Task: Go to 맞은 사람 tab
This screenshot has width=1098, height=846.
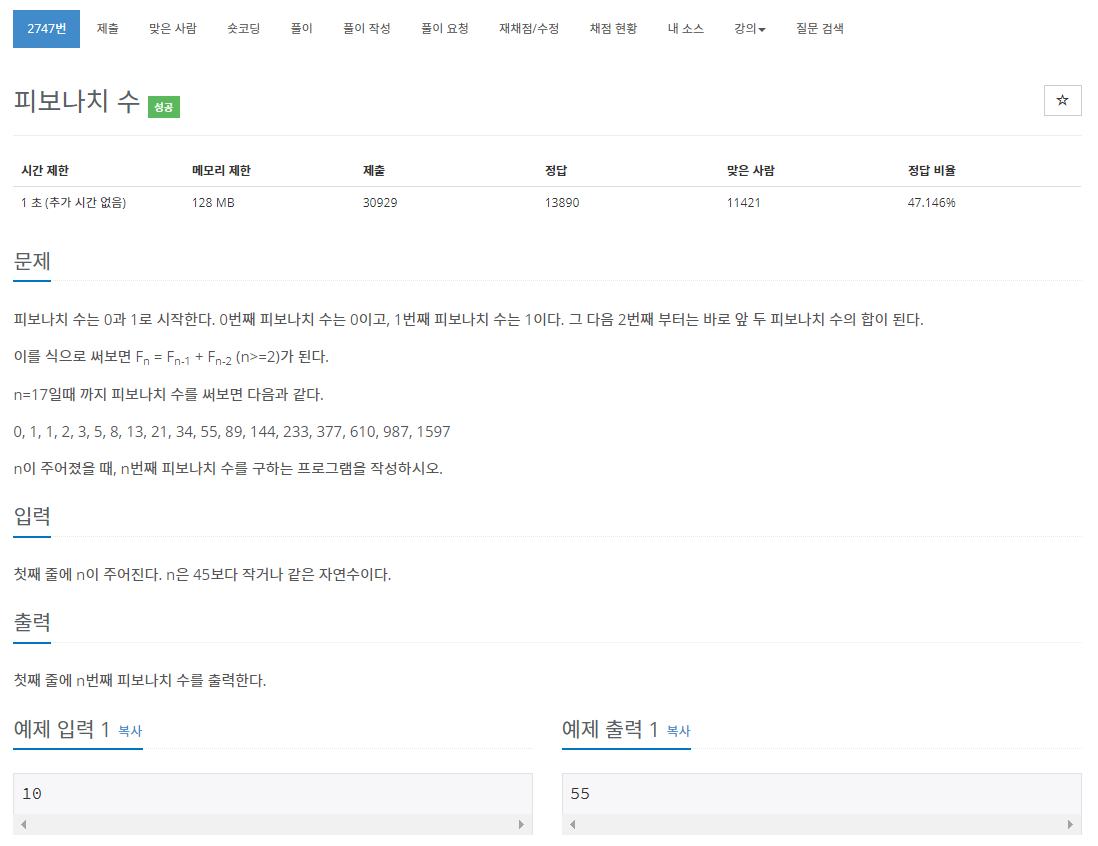Action: pyautogui.click(x=173, y=29)
